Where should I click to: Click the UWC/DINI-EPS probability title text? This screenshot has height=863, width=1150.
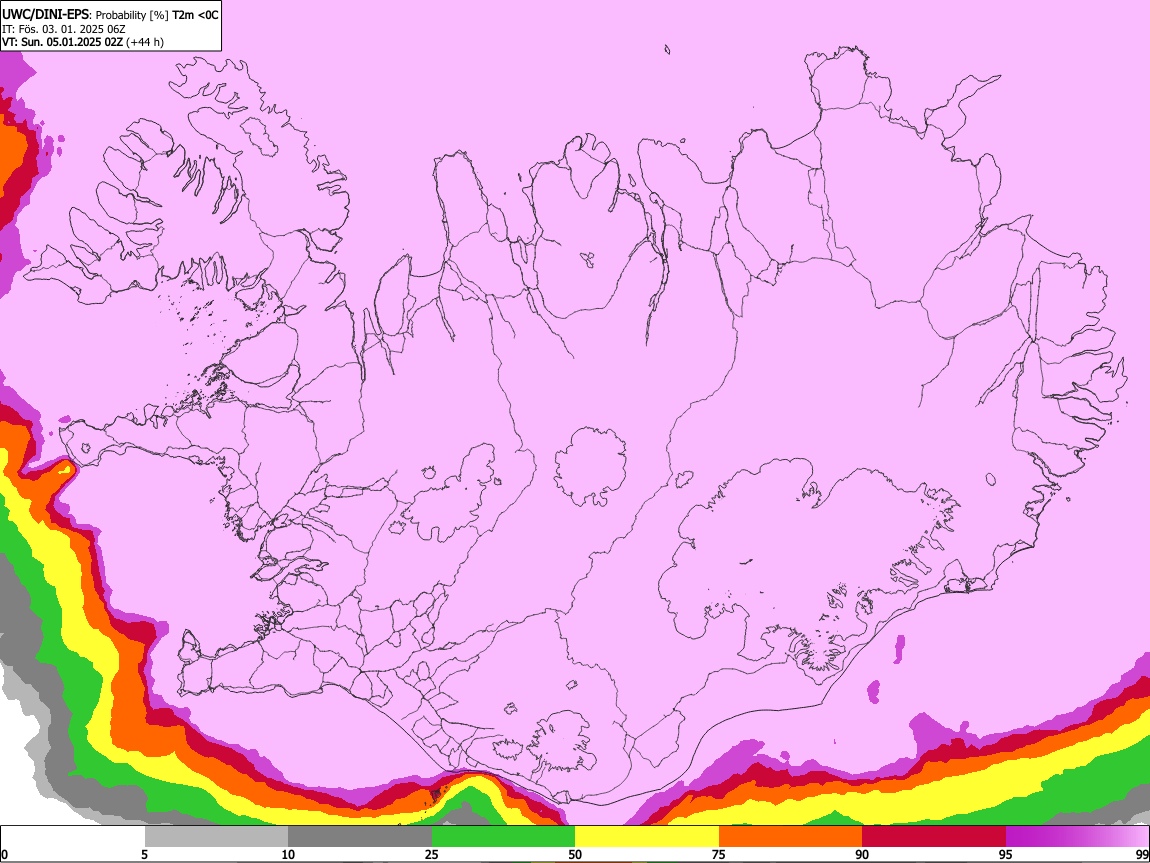[x=110, y=15]
